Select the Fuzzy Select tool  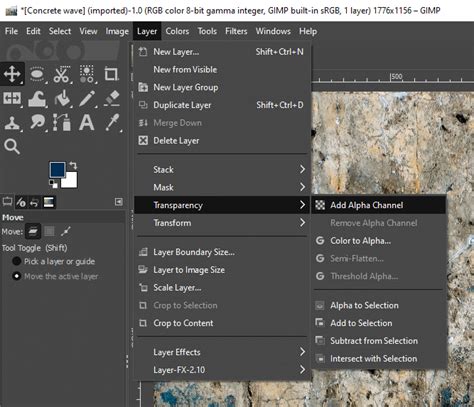click(87, 74)
